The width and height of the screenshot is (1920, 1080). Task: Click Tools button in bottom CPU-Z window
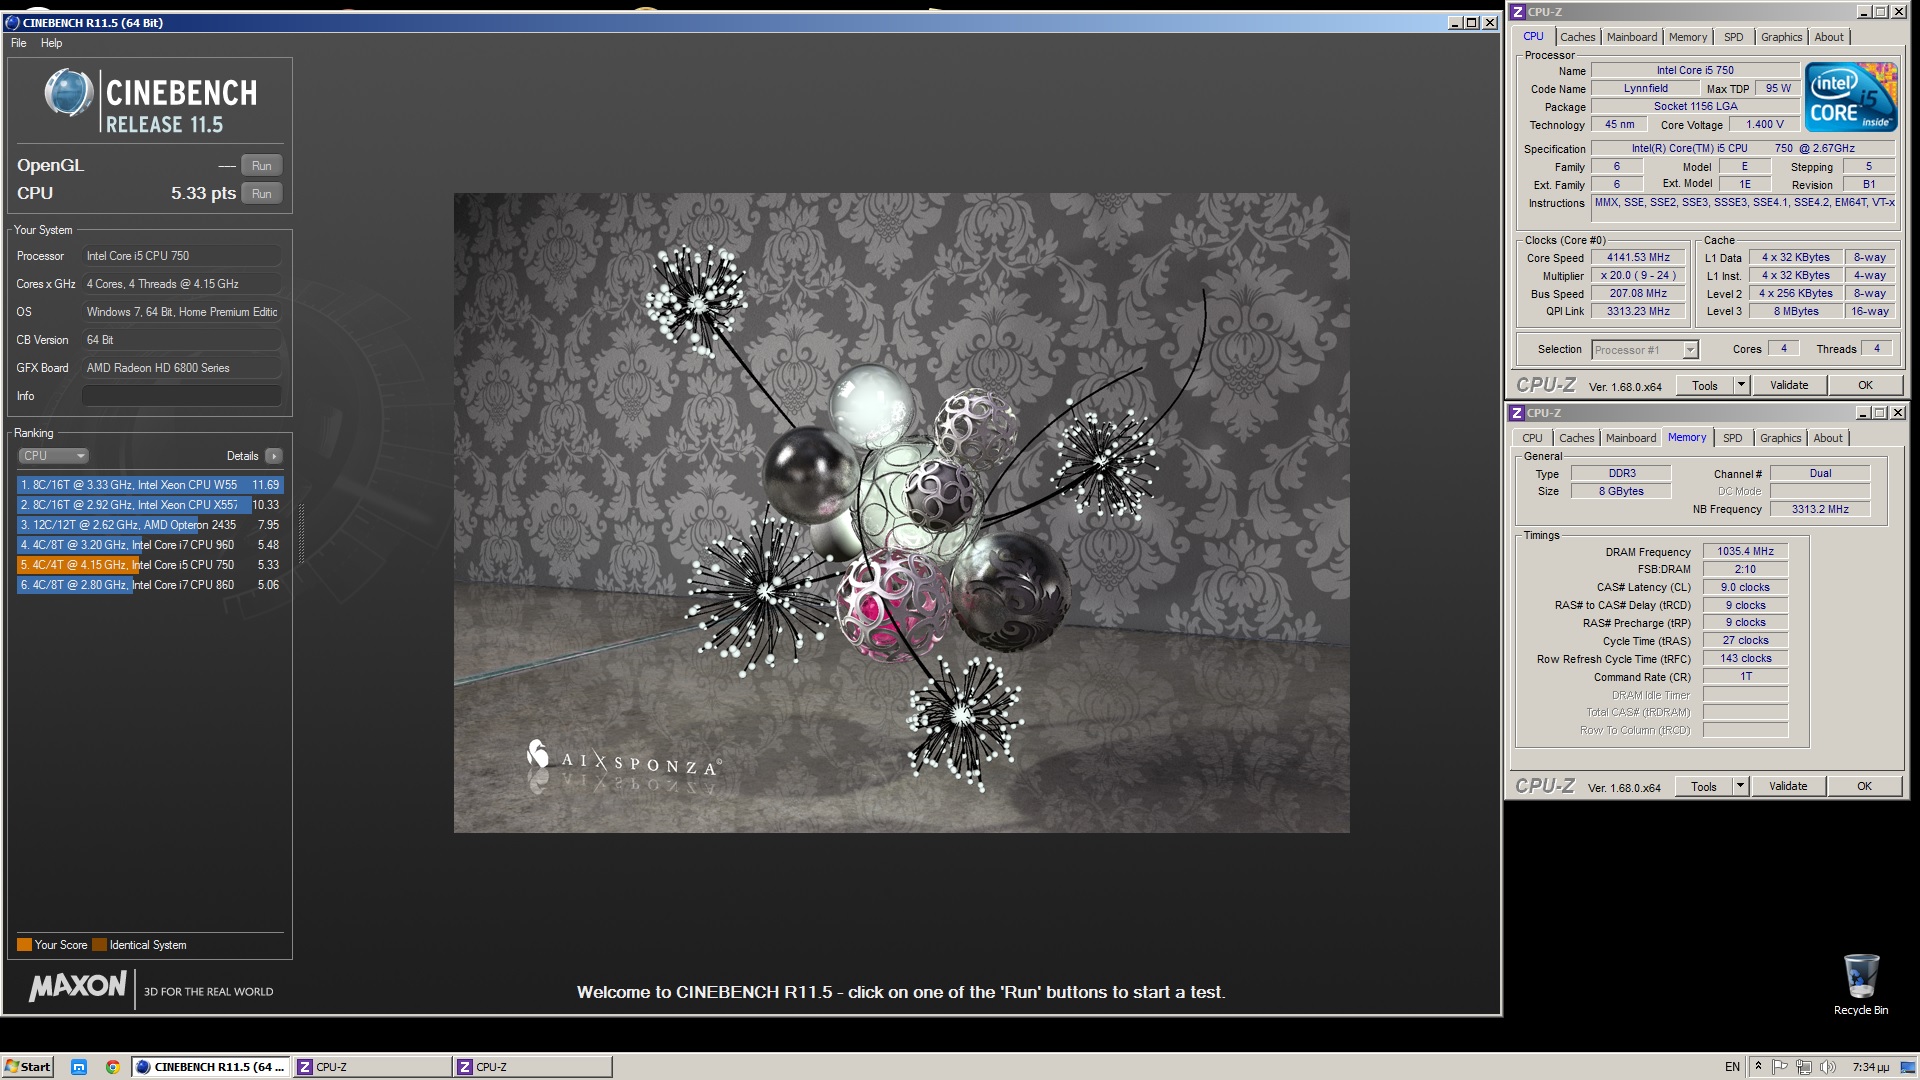[1704, 787]
